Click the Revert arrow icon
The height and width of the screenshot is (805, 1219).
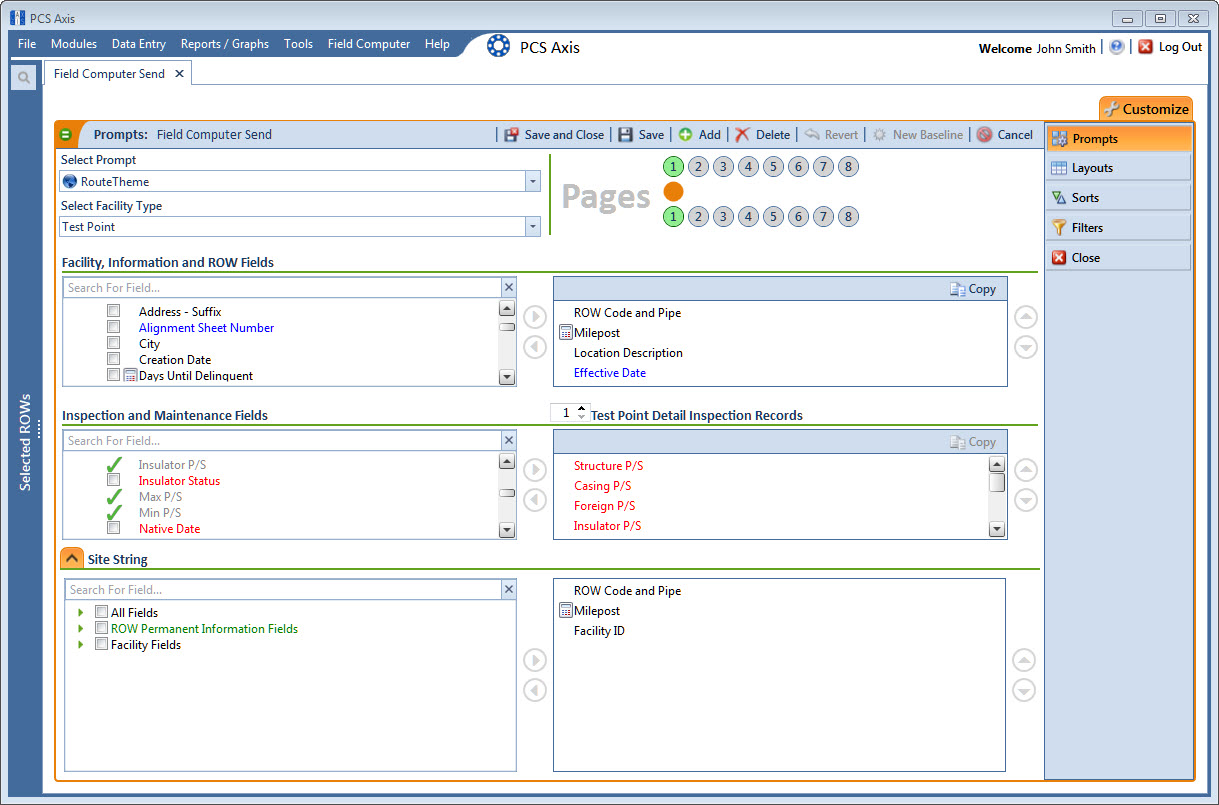812,135
